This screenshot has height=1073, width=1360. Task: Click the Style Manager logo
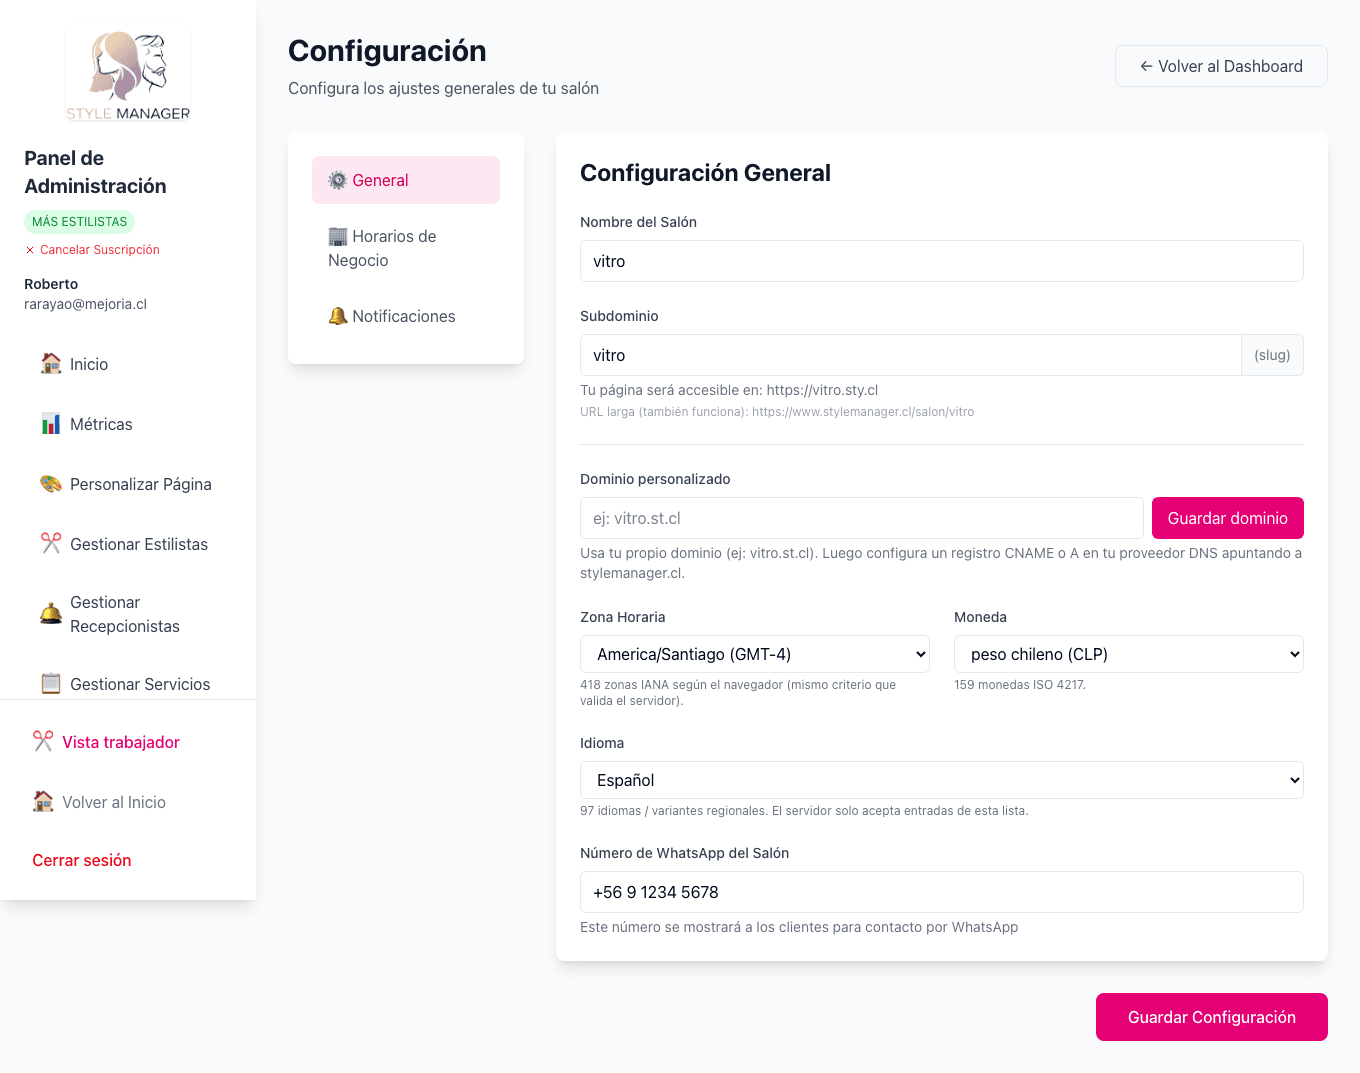(x=127, y=73)
